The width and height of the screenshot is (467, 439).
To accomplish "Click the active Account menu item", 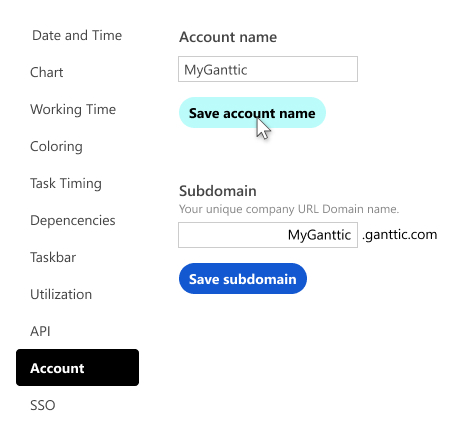I will [77, 368].
